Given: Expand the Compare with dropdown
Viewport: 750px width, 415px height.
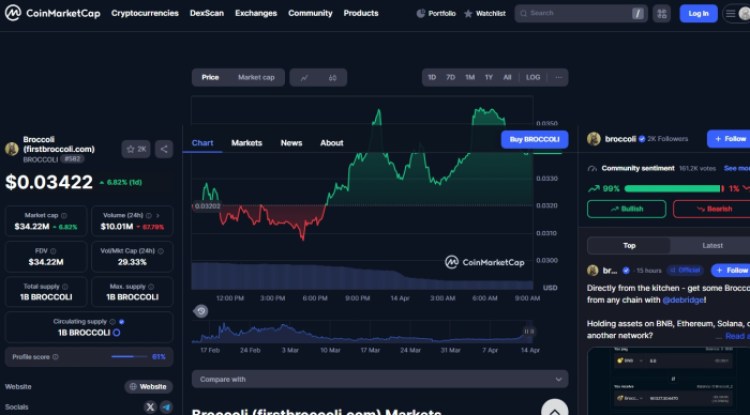Looking at the screenshot, I should (x=380, y=379).
